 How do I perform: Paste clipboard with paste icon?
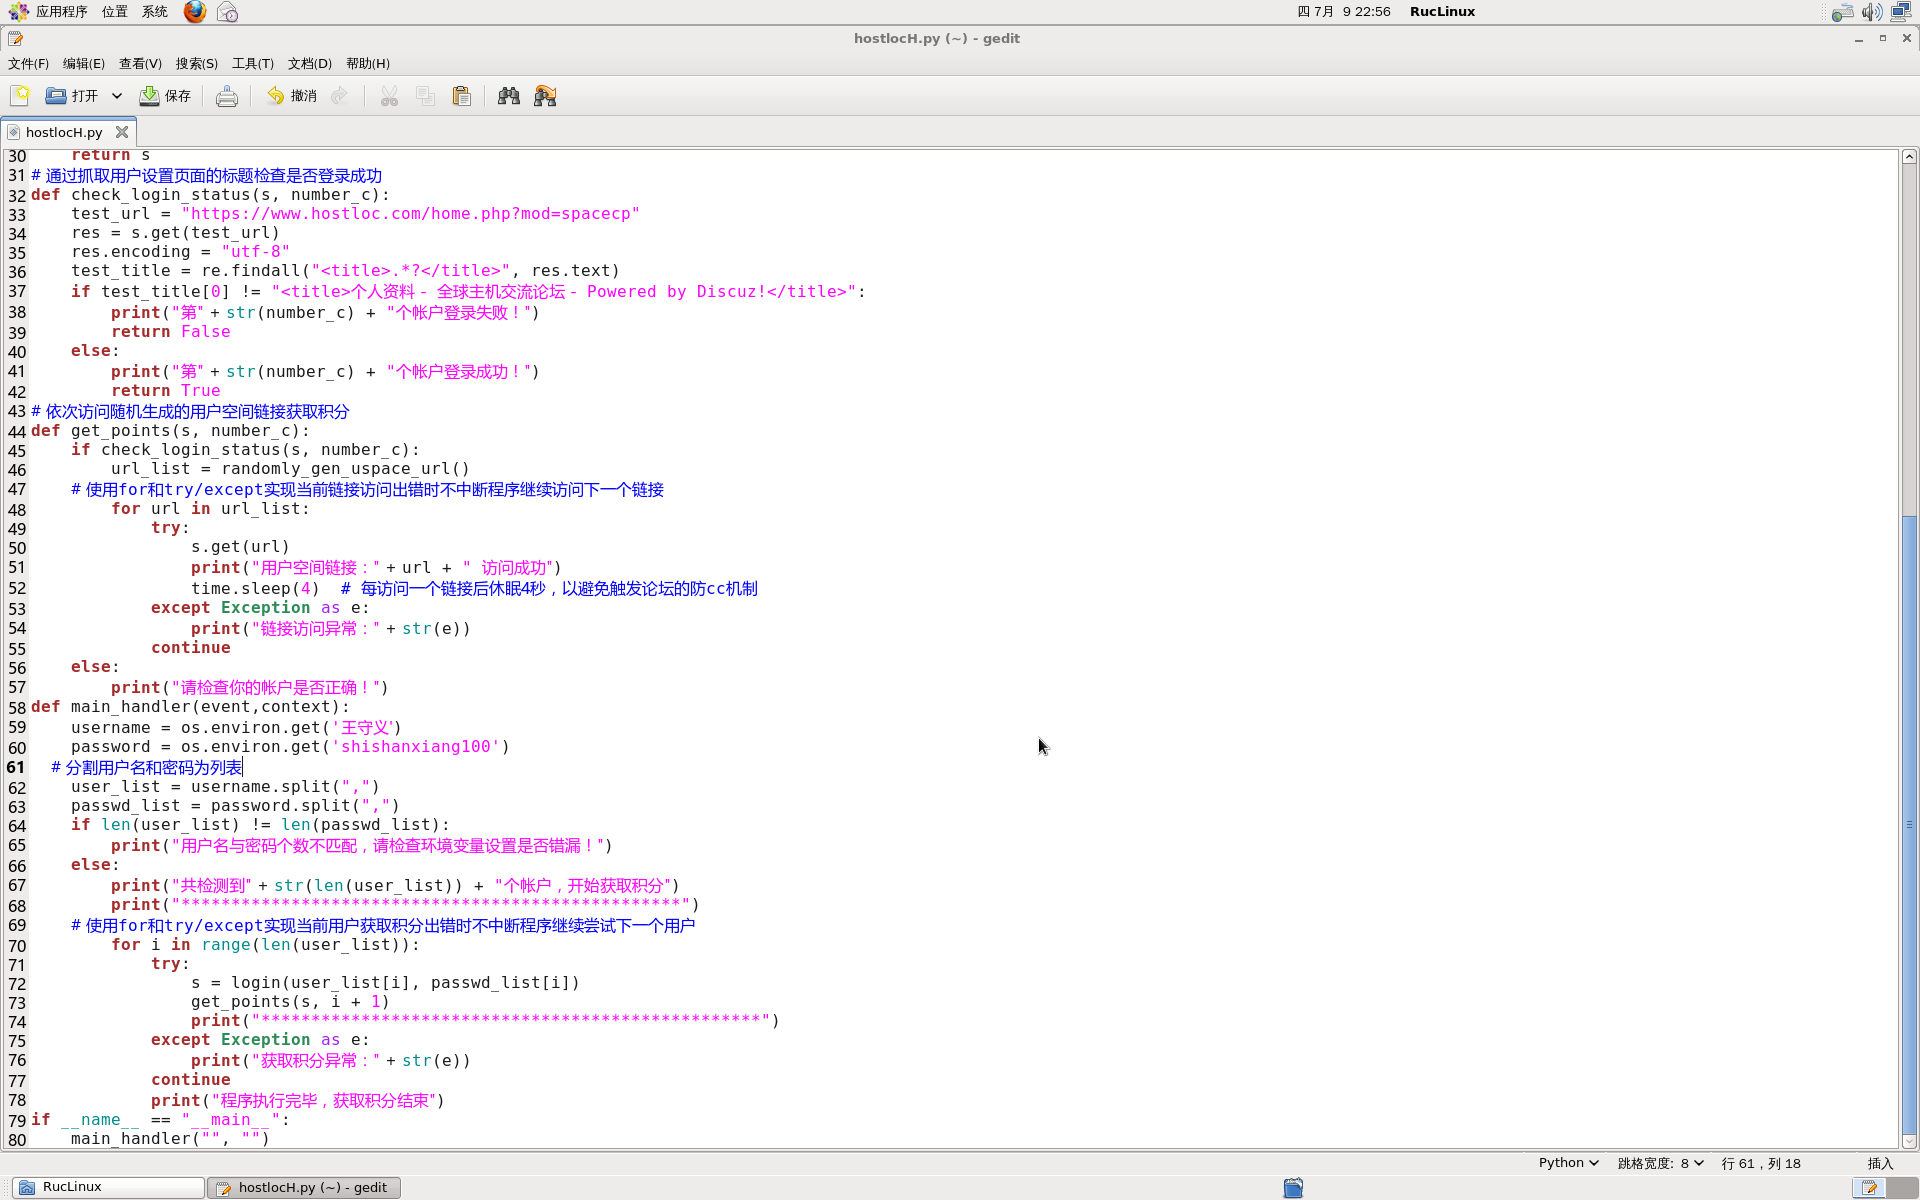461,96
